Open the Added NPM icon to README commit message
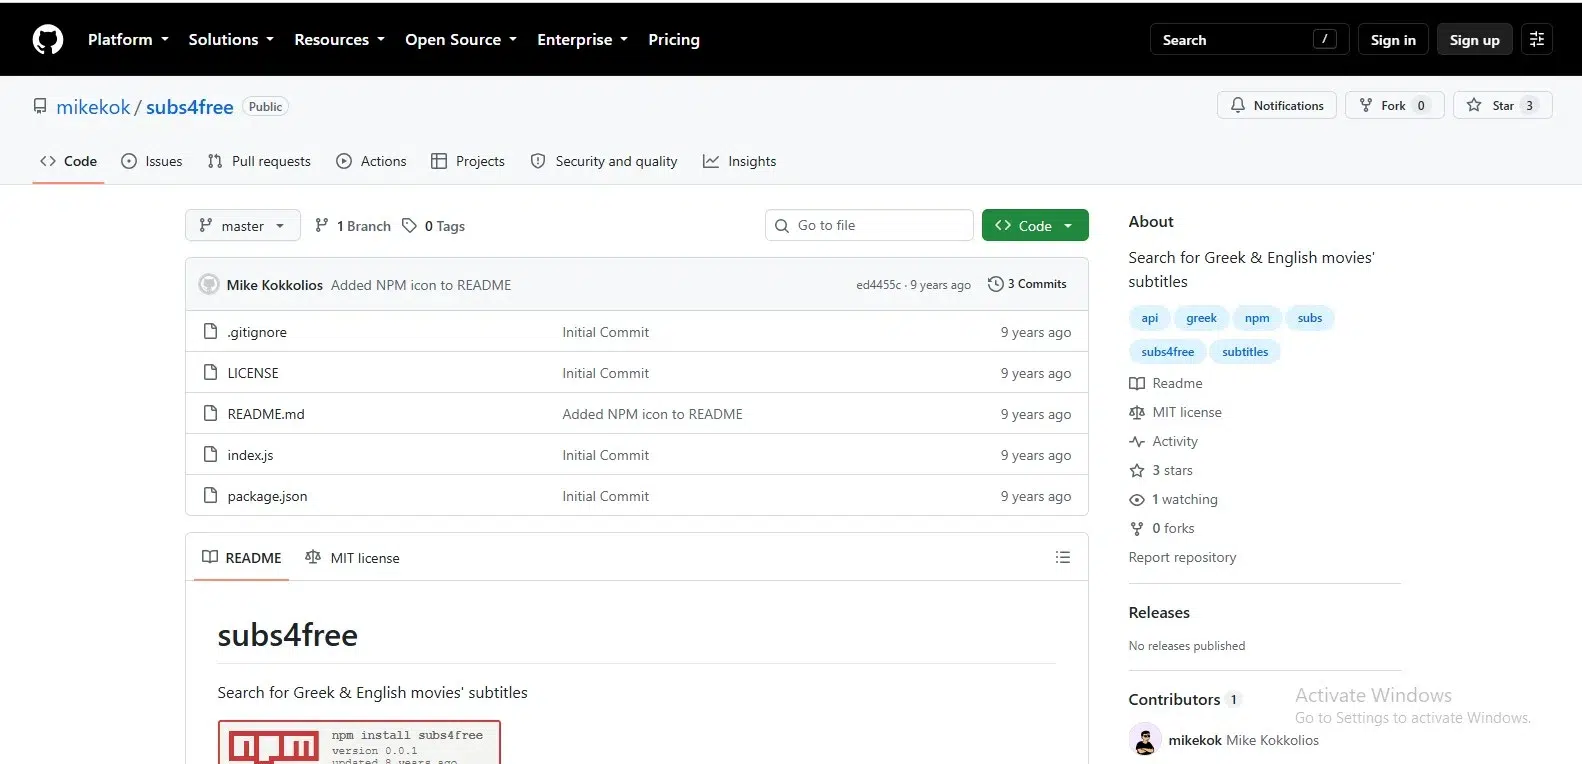This screenshot has height=764, width=1582. point(421,285)
